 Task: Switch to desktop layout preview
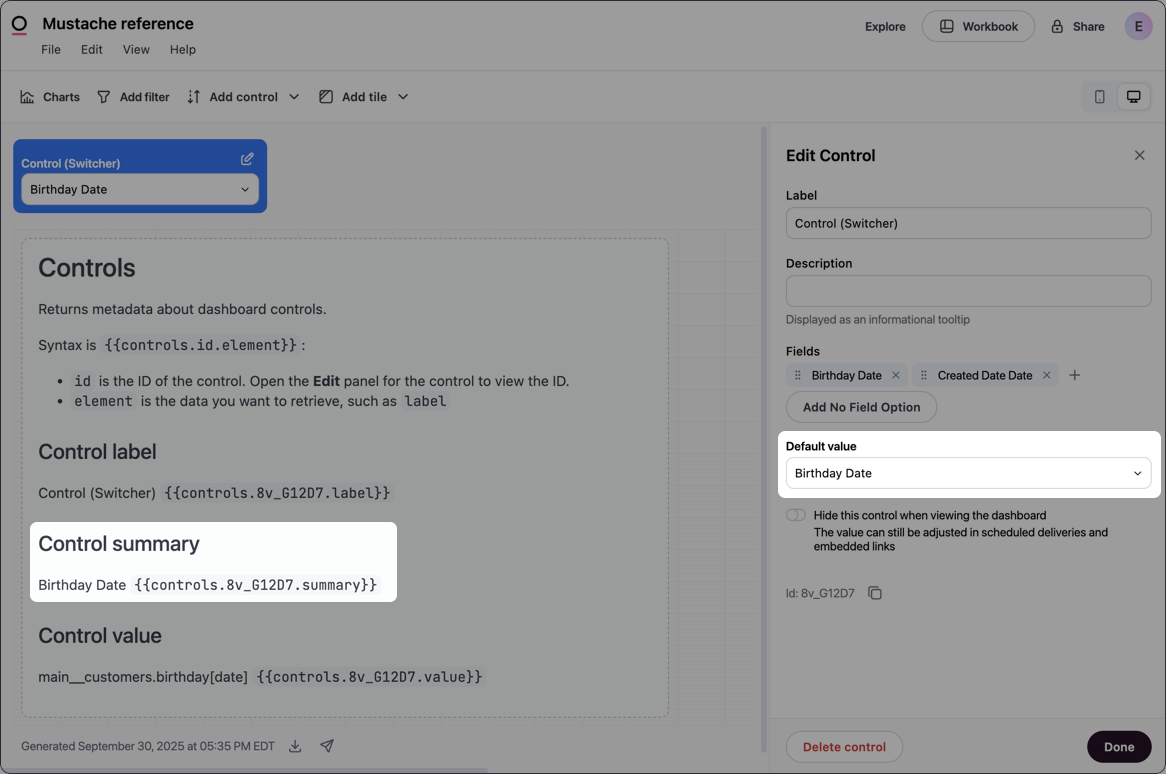[x=1134, y=96]
